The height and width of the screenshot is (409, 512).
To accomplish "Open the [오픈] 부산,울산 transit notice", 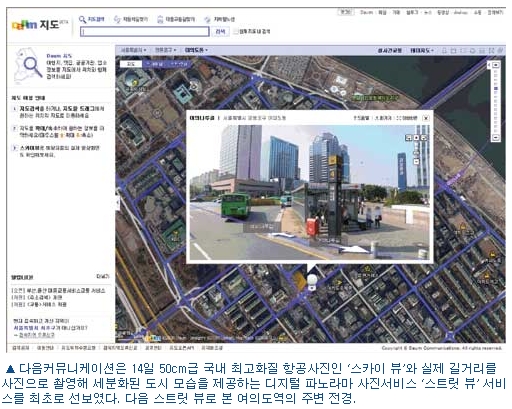I will tap(58, 291).
